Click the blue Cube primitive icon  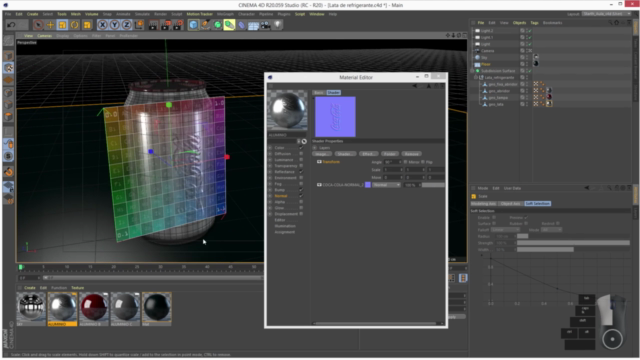point(193,25)
